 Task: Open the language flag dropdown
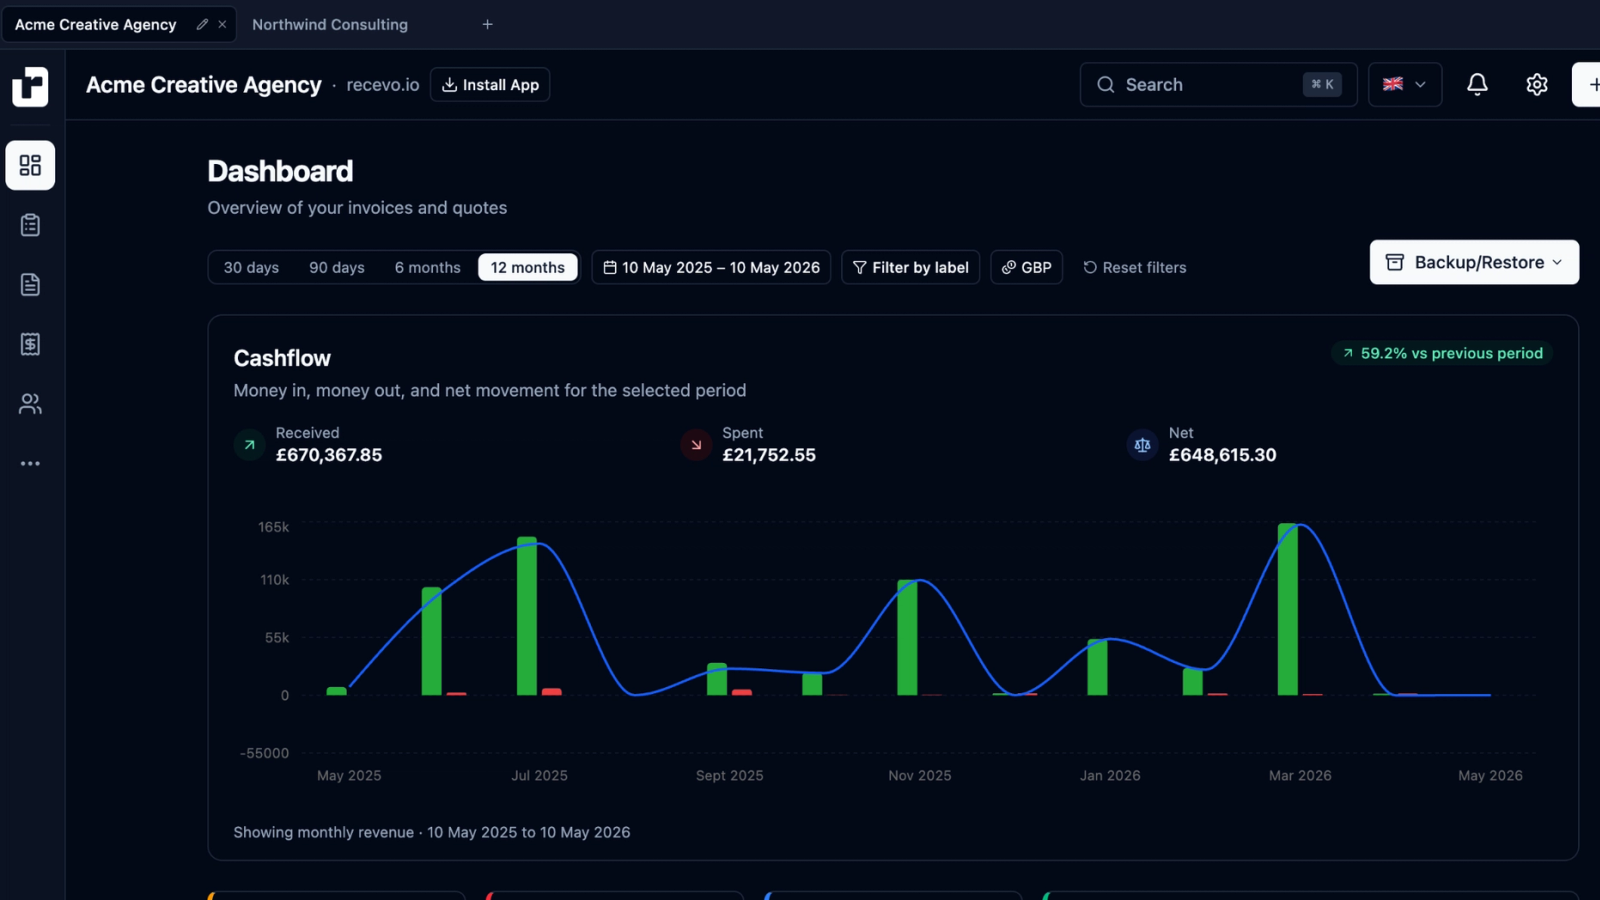(1404, 85)
